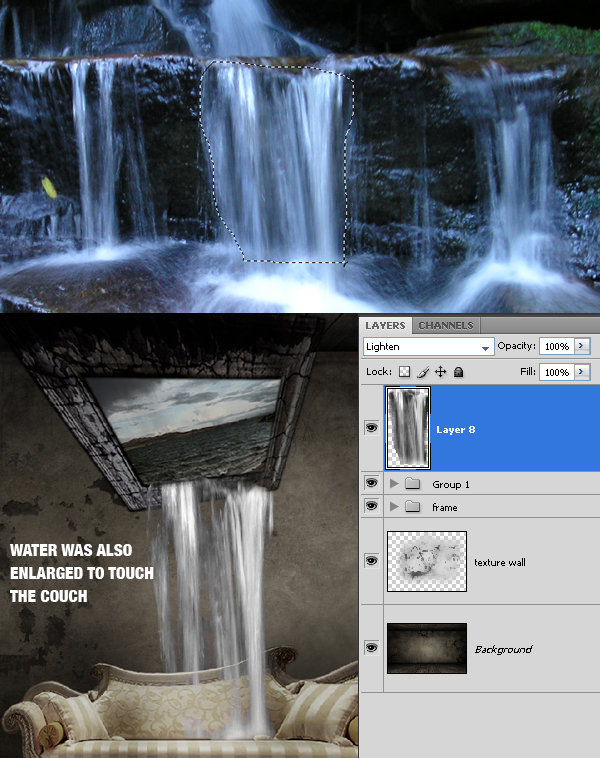This screenshot has width=600, height=758.
Task: Select the texture wall layer thumbnail
Action: pos(427,562)
